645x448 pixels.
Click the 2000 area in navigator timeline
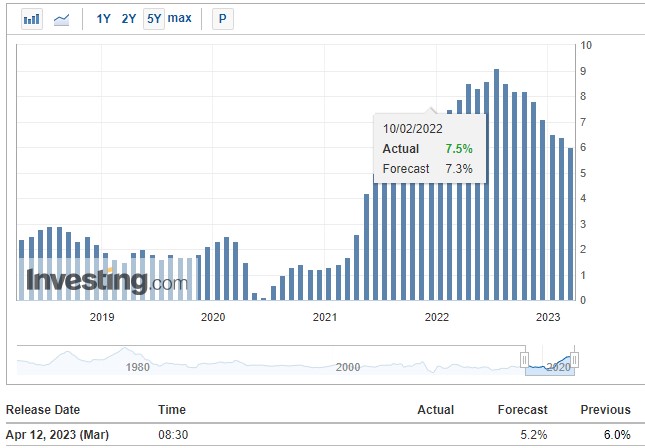pos(347,367)
